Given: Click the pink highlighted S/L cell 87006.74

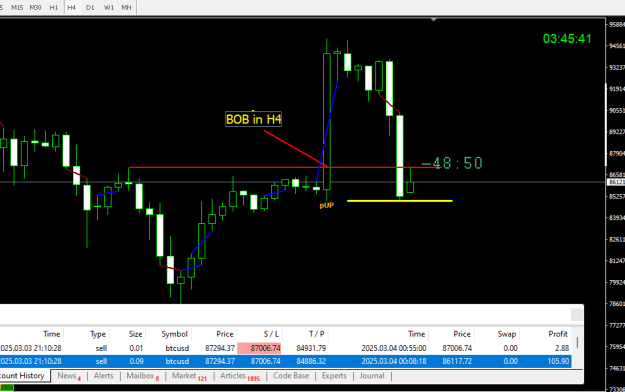Looking at the screenshot, I should [x=259, y=348].
